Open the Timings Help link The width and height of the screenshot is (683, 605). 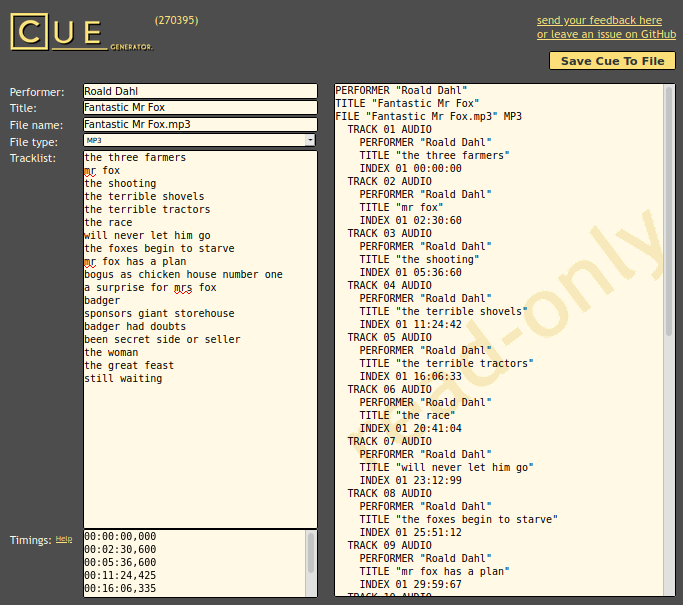[x=64, y=539]
